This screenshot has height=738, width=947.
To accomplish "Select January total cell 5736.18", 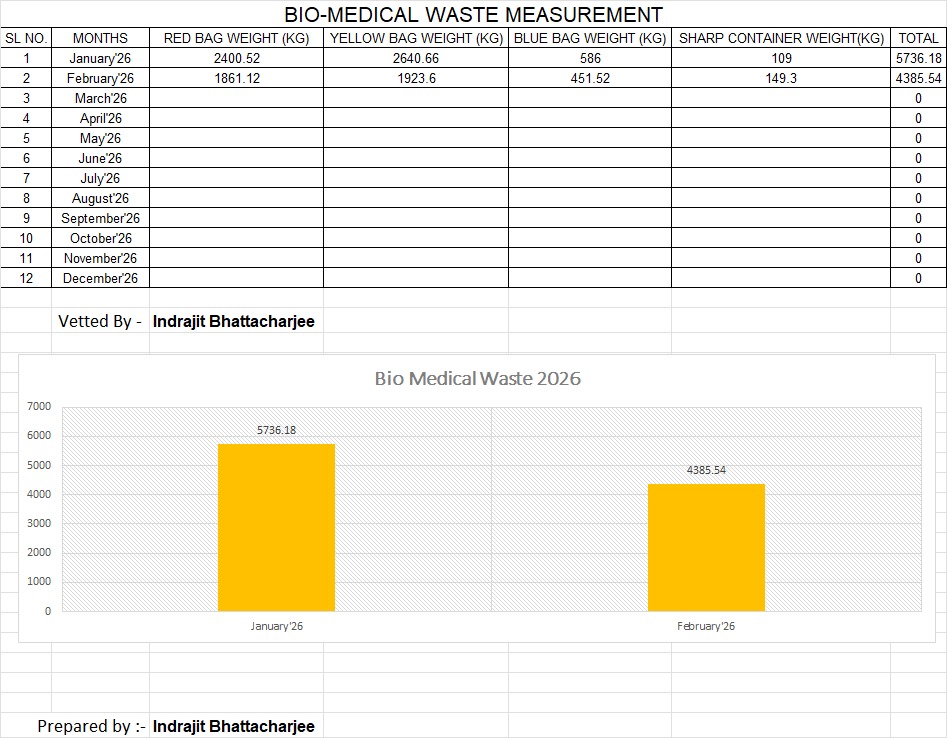I will 918,58.
